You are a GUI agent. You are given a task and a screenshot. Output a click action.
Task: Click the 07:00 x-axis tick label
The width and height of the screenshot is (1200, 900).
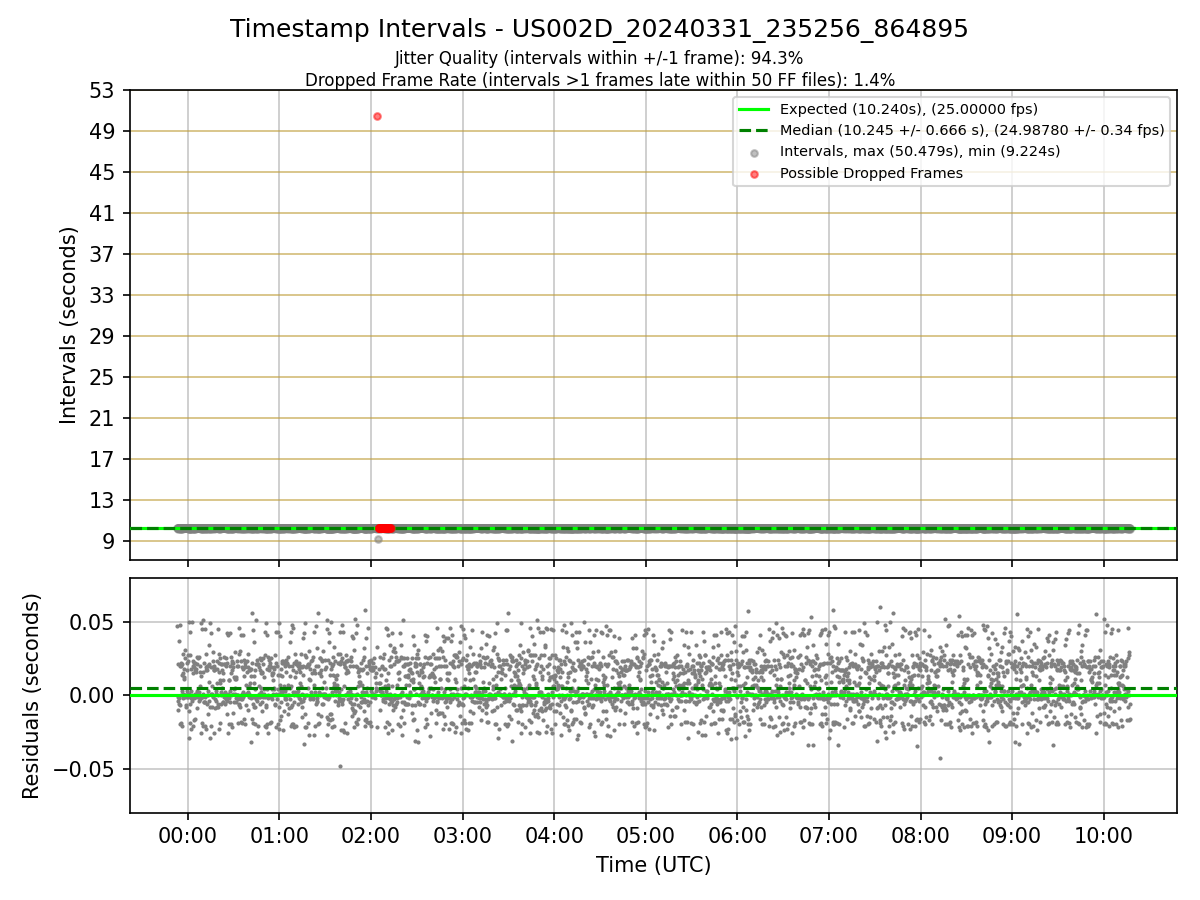(829, 836)
